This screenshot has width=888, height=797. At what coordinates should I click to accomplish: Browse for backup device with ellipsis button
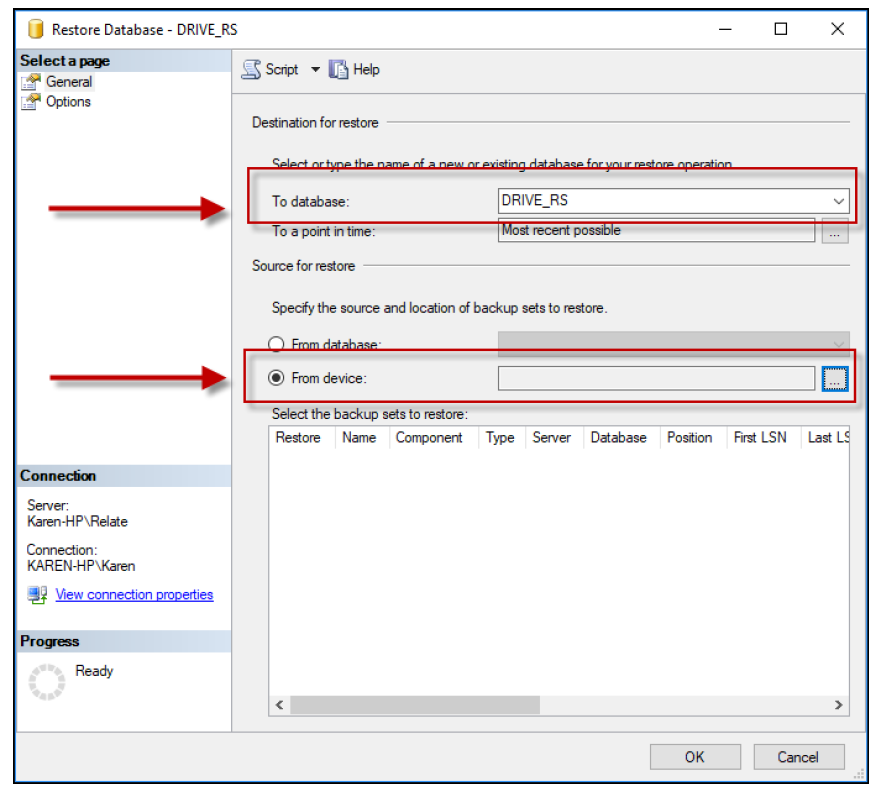tap(835, 378)
